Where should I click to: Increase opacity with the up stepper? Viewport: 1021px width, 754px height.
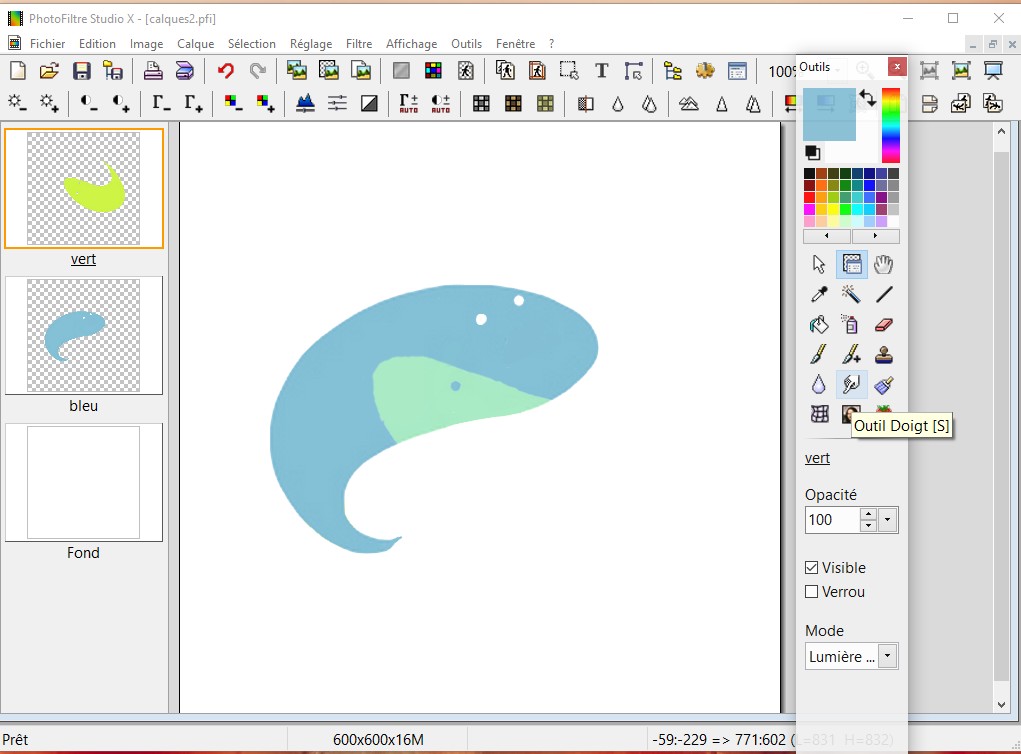pos(868,515)
